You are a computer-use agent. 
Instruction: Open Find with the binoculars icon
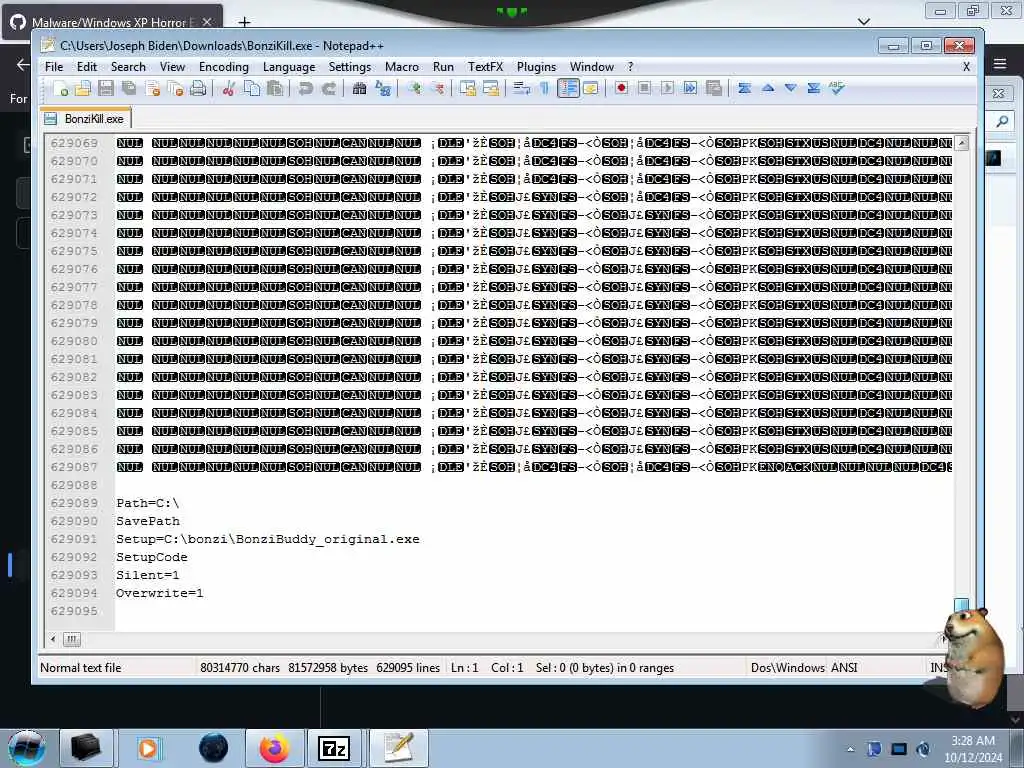pyautogui.click(x=359, y=88)
